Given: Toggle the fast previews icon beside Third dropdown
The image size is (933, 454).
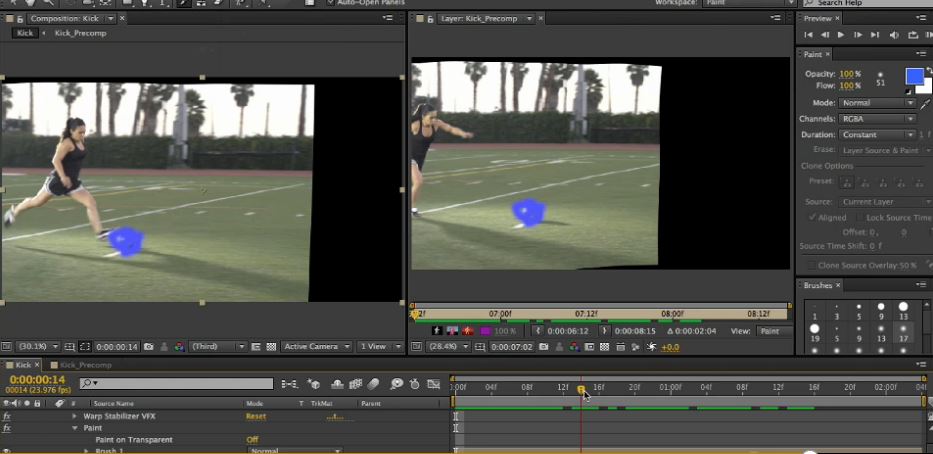Looking at the screenshot, I should coord(256,346).
